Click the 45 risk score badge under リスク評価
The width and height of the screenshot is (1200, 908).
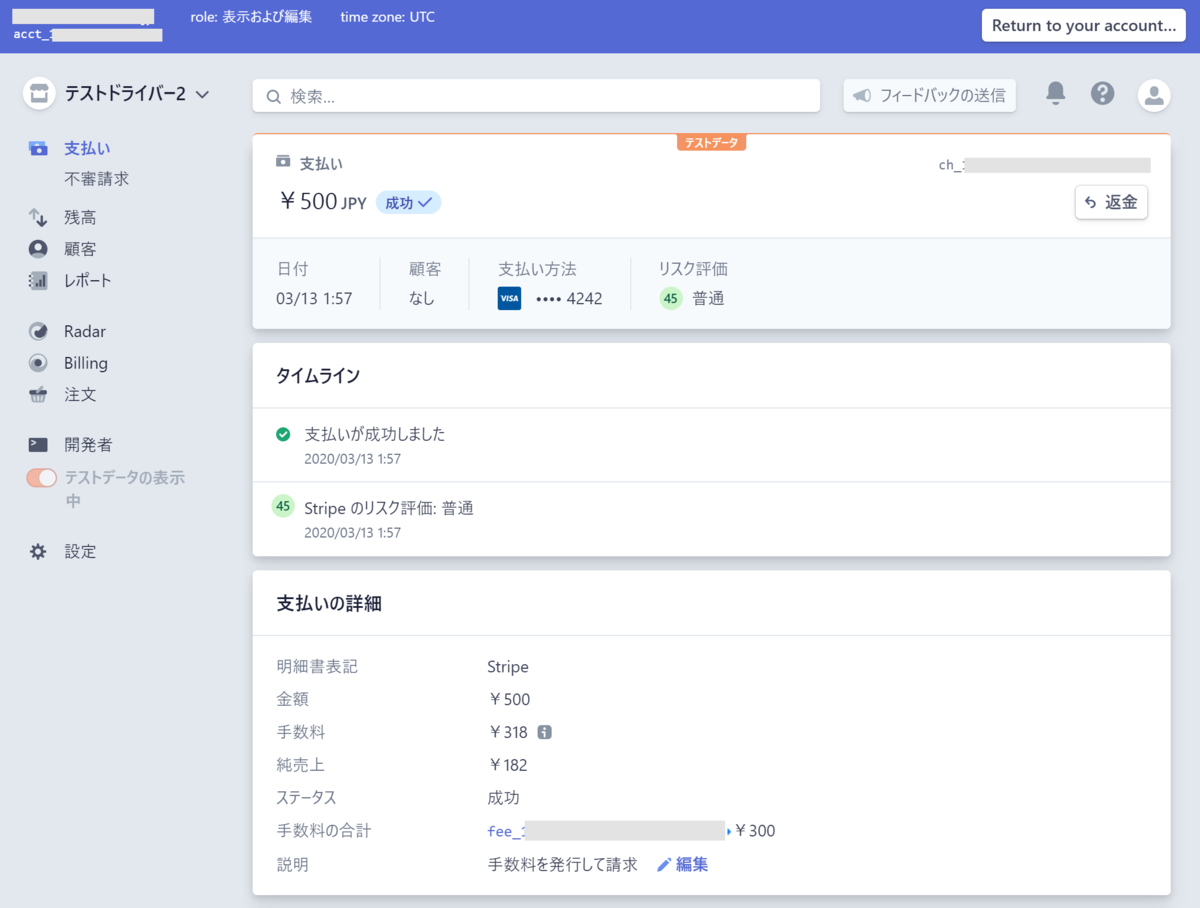670,298
